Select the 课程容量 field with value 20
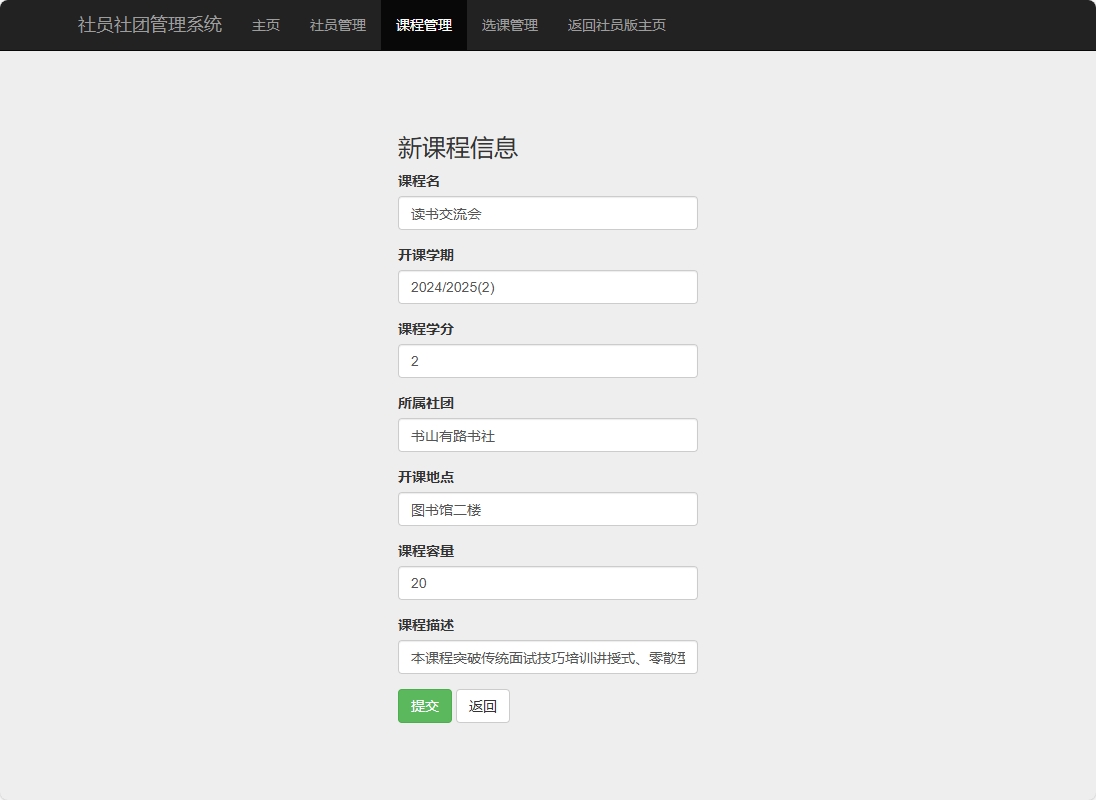The image size is (1096, 800). click(547, 583)
